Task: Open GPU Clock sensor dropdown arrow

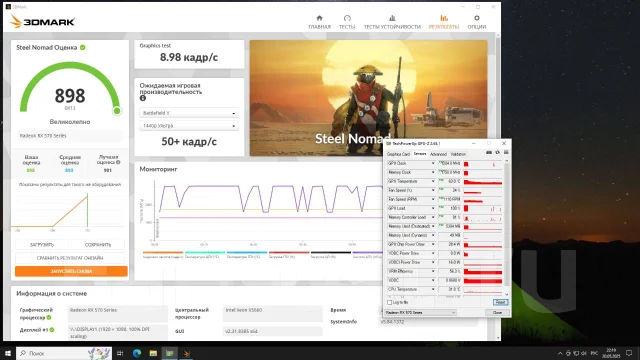Action: (433, 164)
